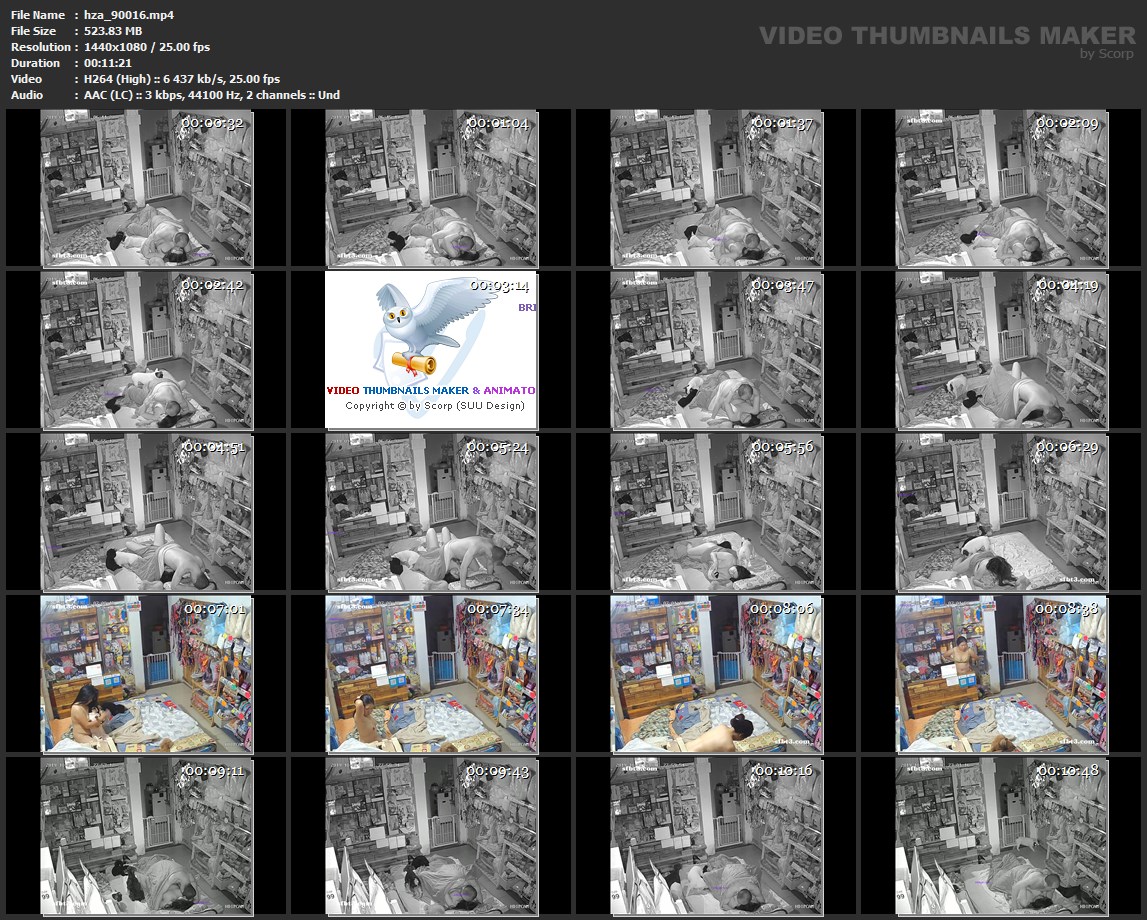Open the last frame at 00:10:48
The width and height of the screenshot is (1147, 920).
pyautogui.click(x=1002, y=836)
